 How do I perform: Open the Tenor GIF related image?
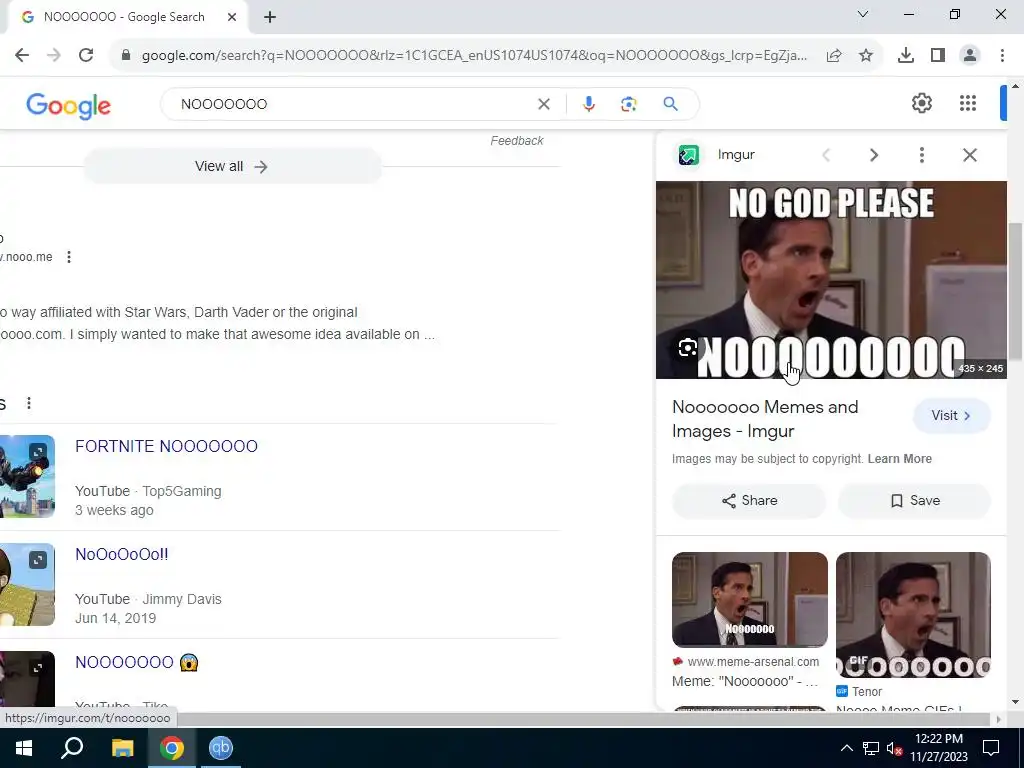[x=913, y=615]
